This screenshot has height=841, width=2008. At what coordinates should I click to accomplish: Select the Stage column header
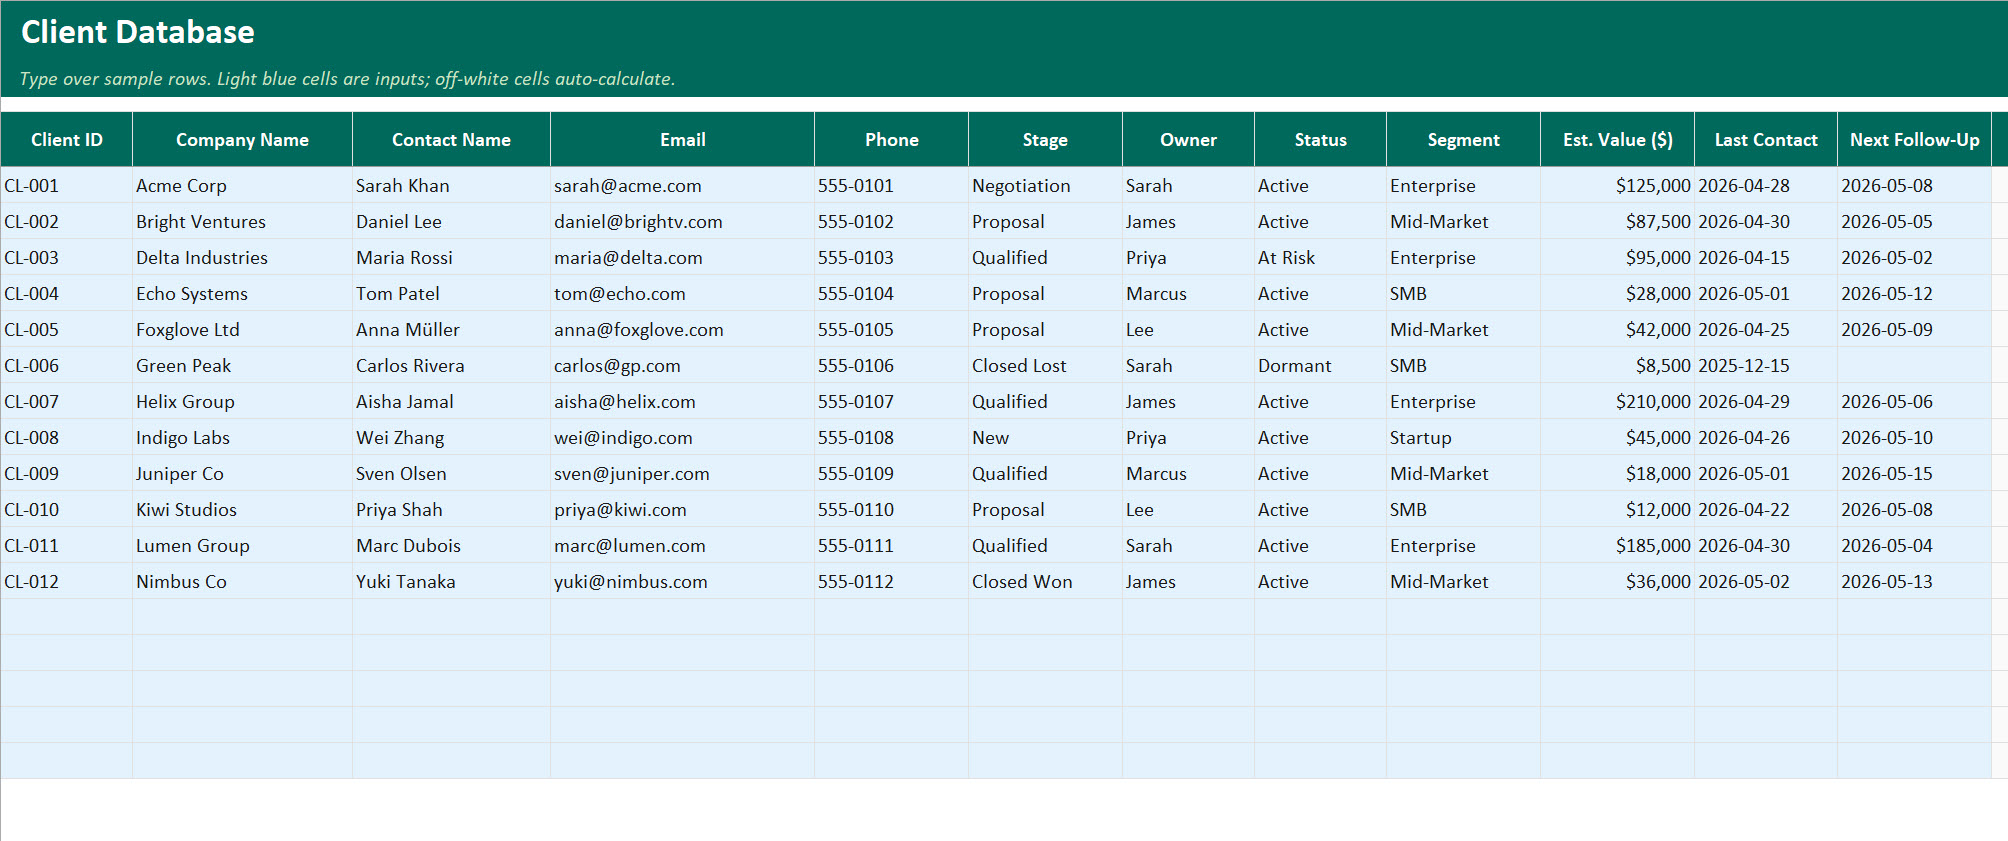point(1045,140)
